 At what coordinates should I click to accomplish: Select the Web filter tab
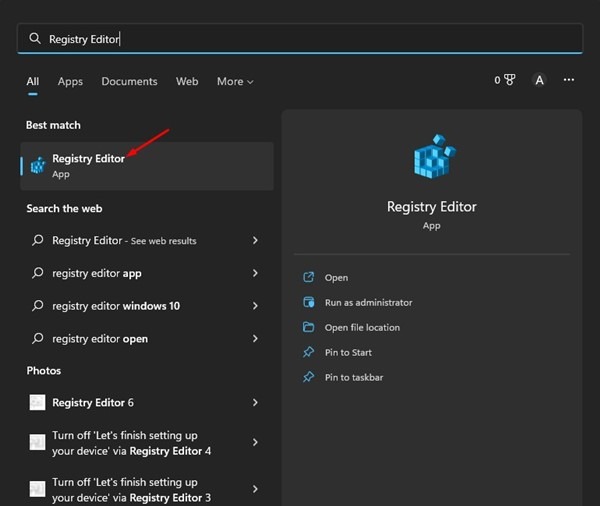(187, 81)
